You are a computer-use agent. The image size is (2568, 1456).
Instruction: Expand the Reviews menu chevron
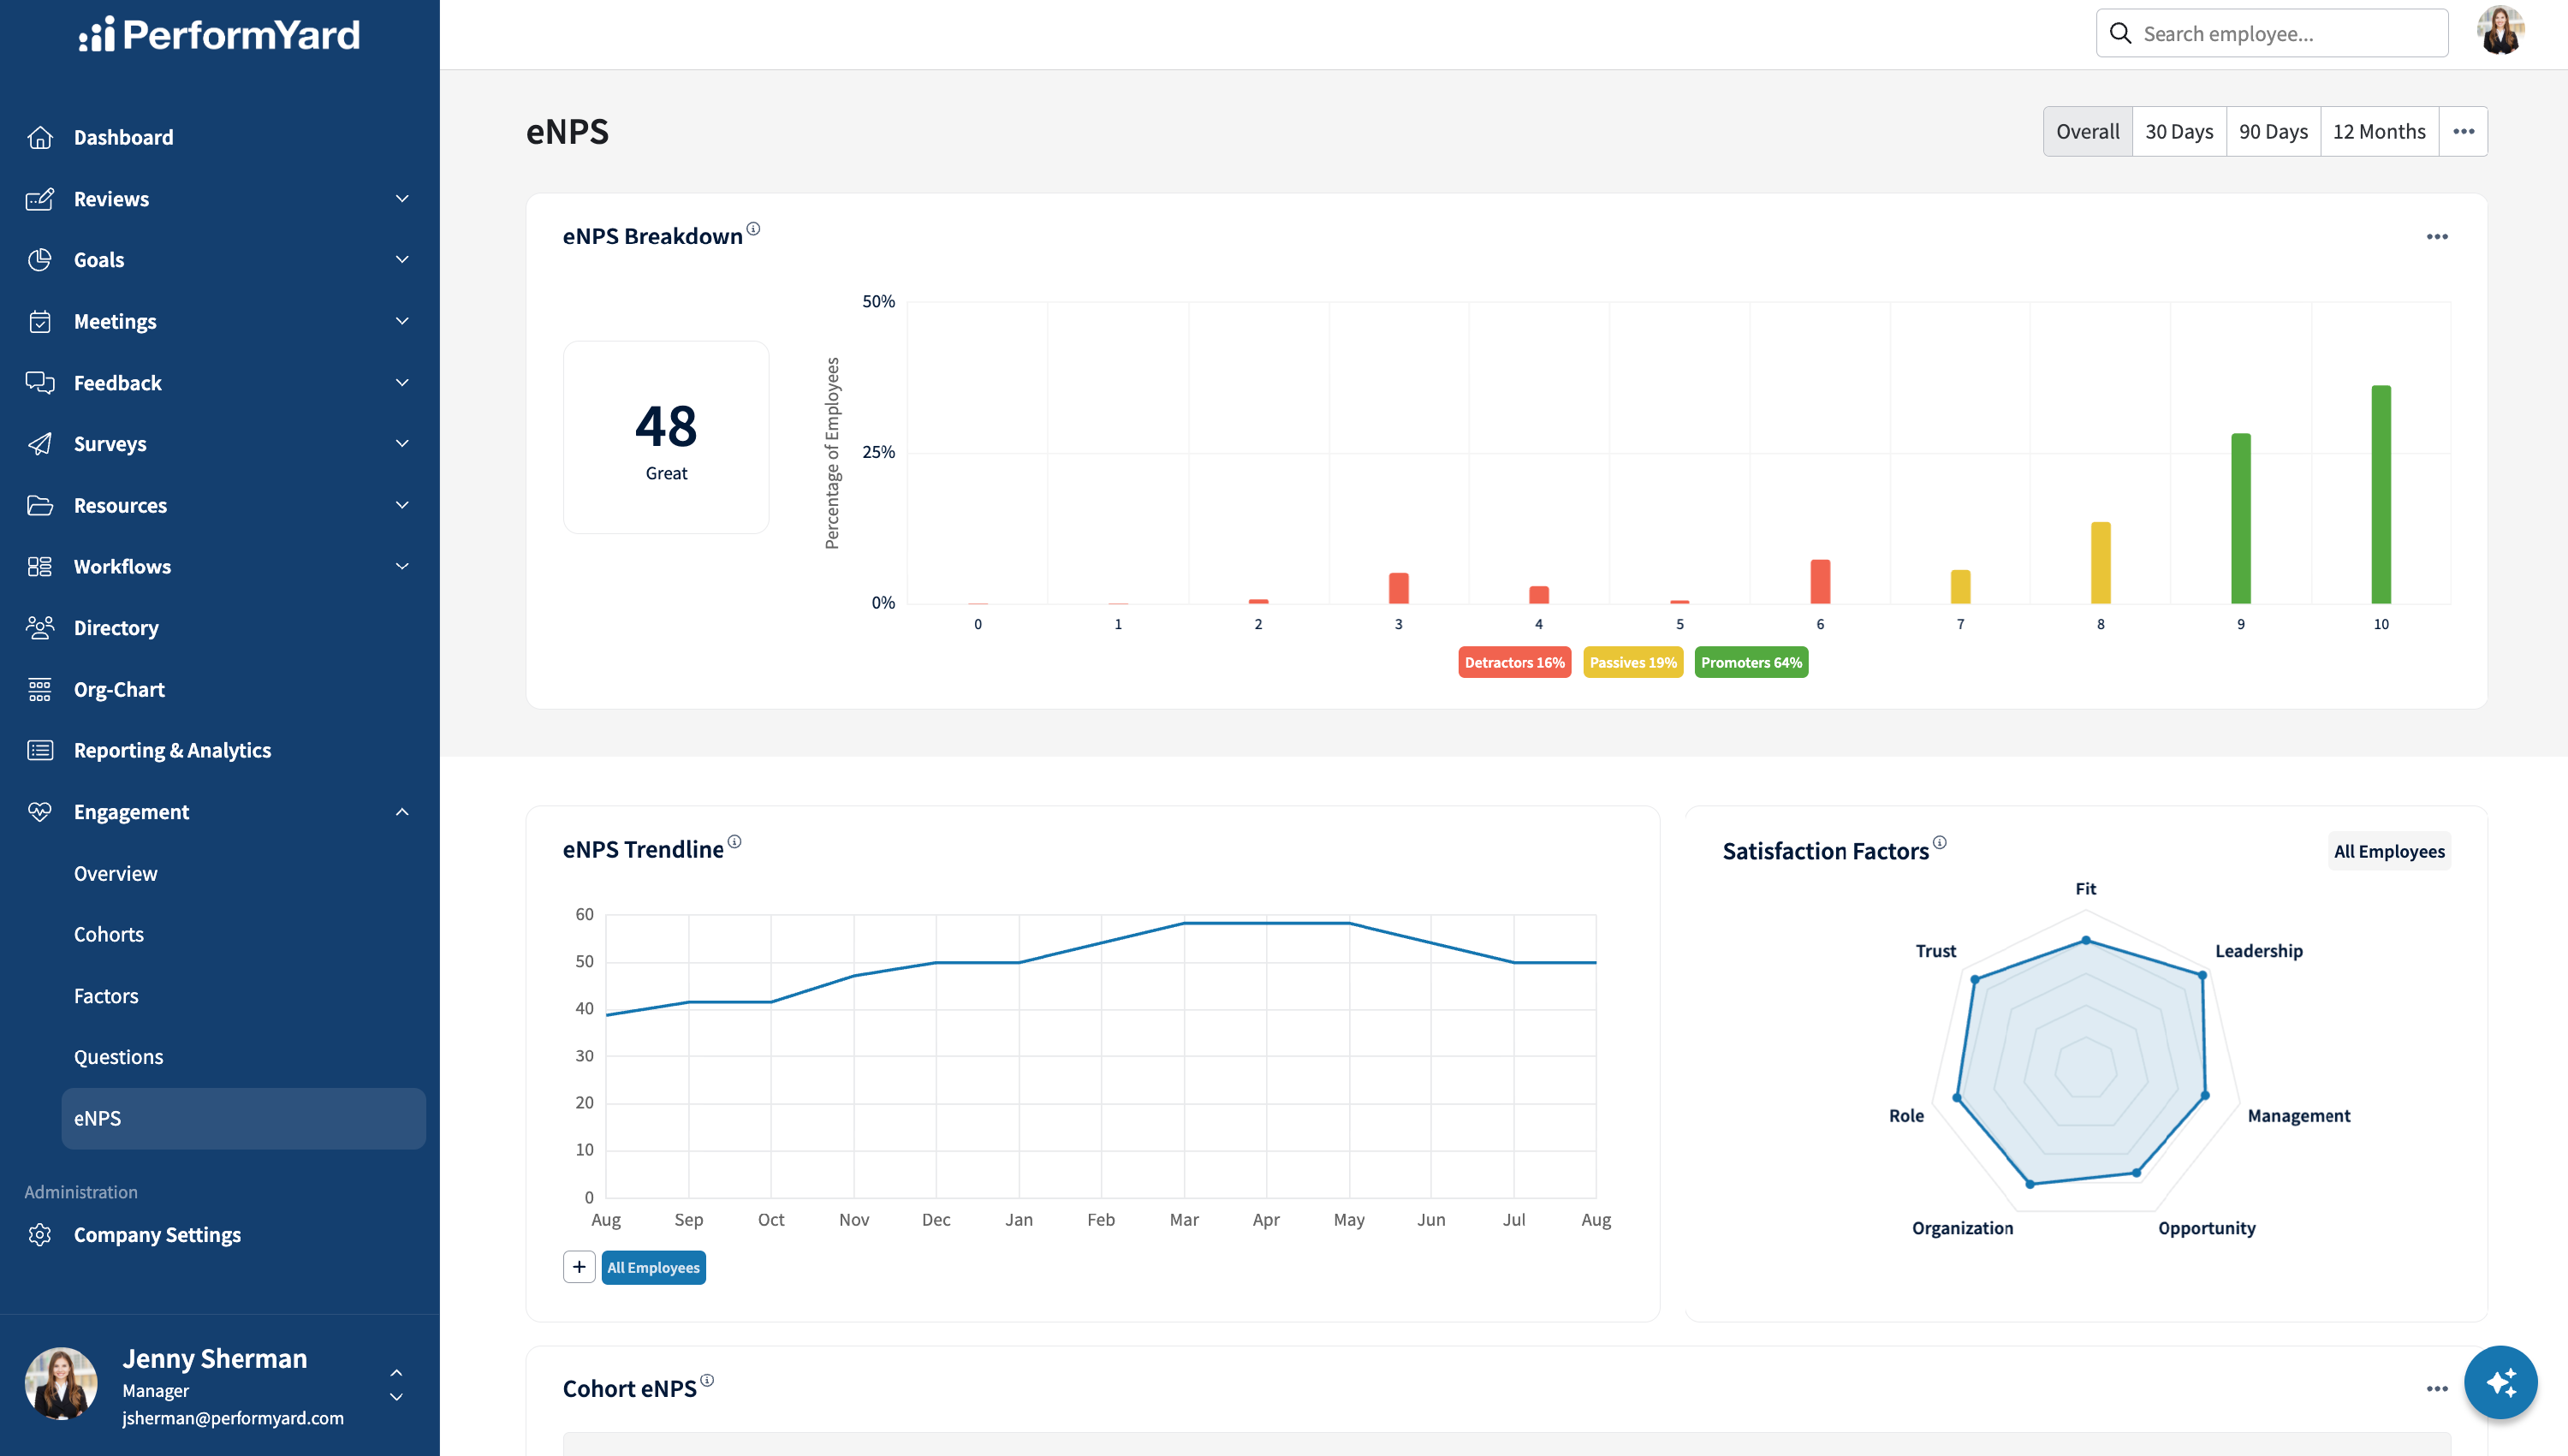402,199
